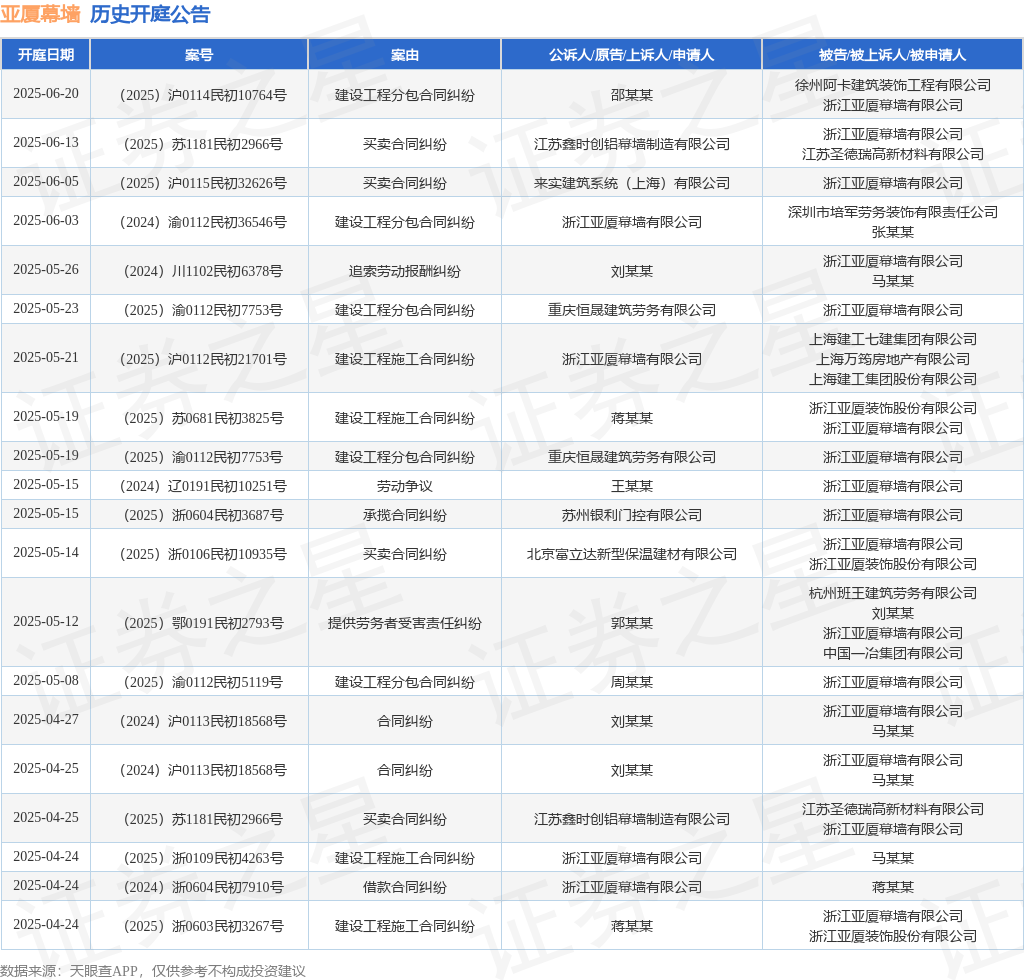The width and height of the screenshot is (1024, 980).
Task: Click 上海建工七建集团有限公司
Action: pos(893,339)
